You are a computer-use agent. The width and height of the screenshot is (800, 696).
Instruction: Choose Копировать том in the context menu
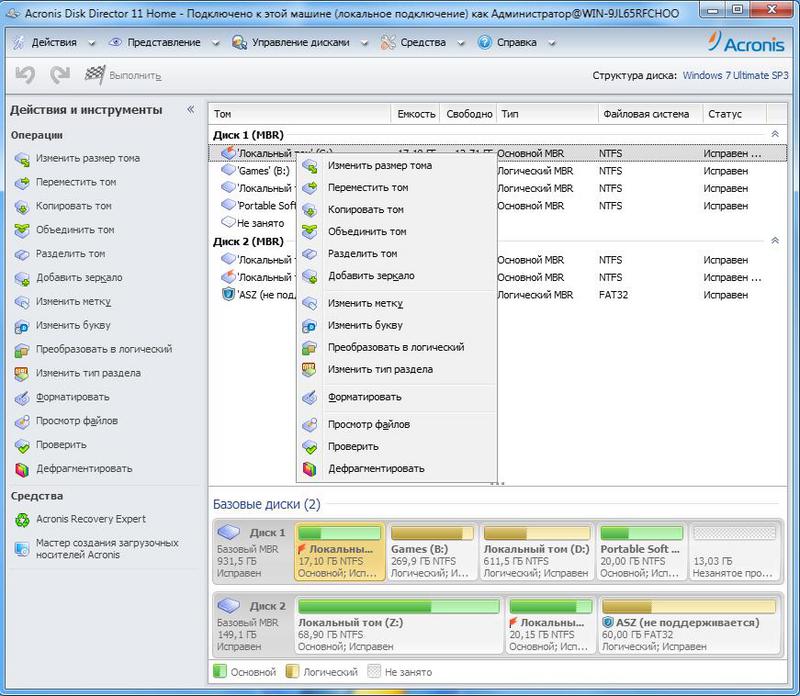396,209
